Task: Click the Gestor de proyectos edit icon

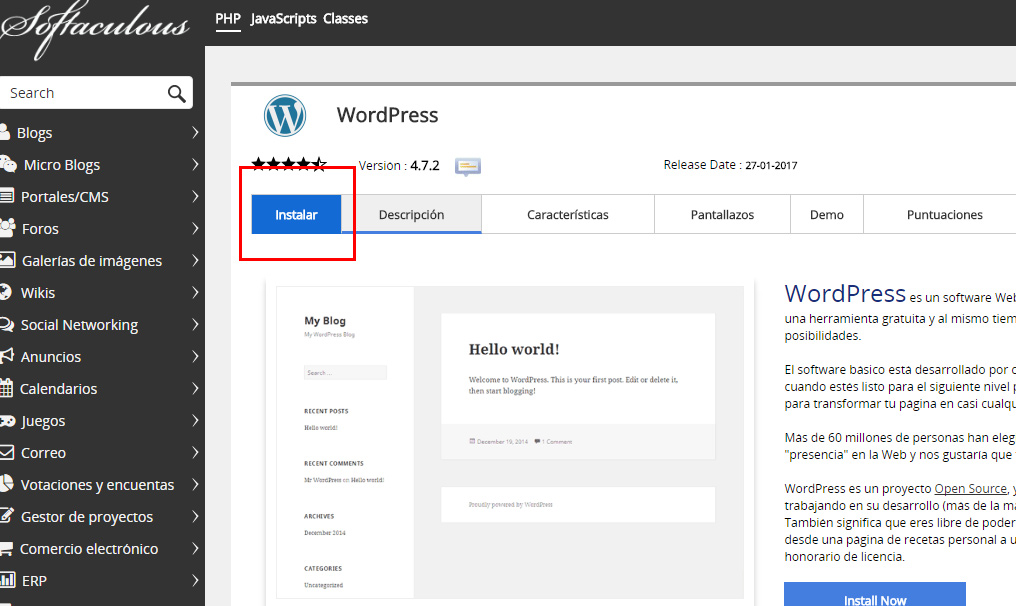Action: pos(6,516)
